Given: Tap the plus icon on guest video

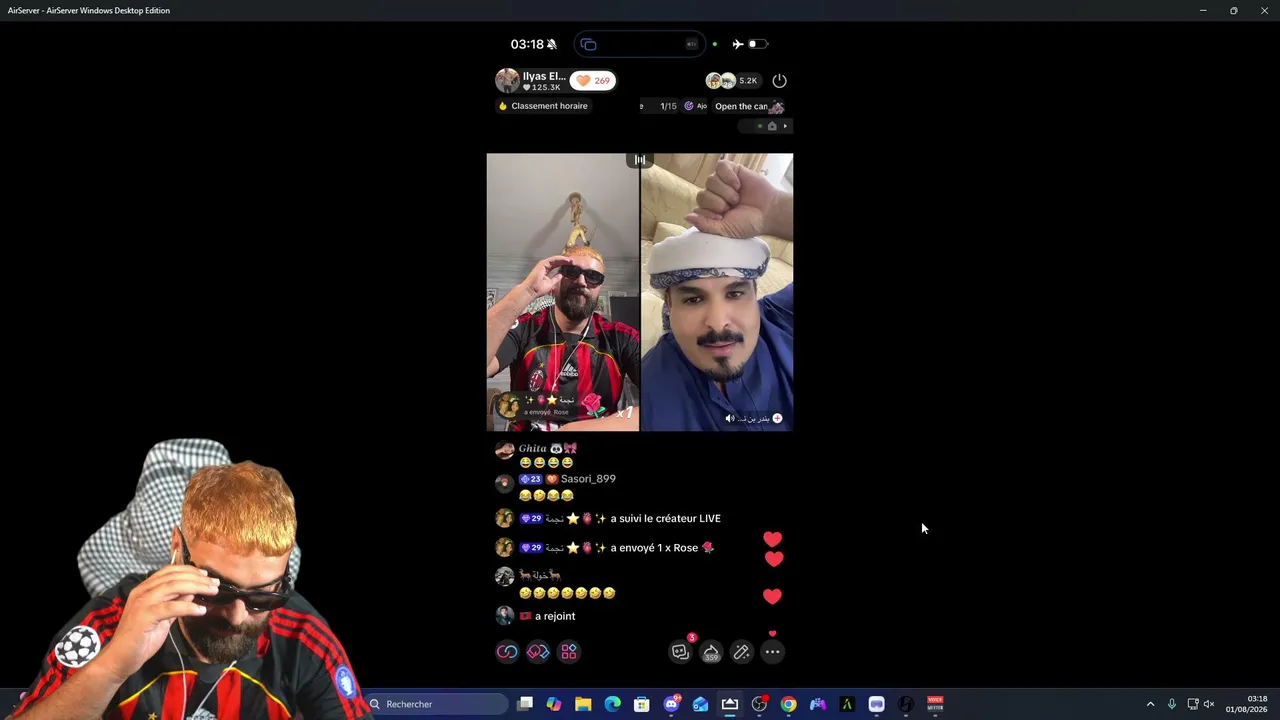Looking at the screenshot, I should [x=777, y=419].
